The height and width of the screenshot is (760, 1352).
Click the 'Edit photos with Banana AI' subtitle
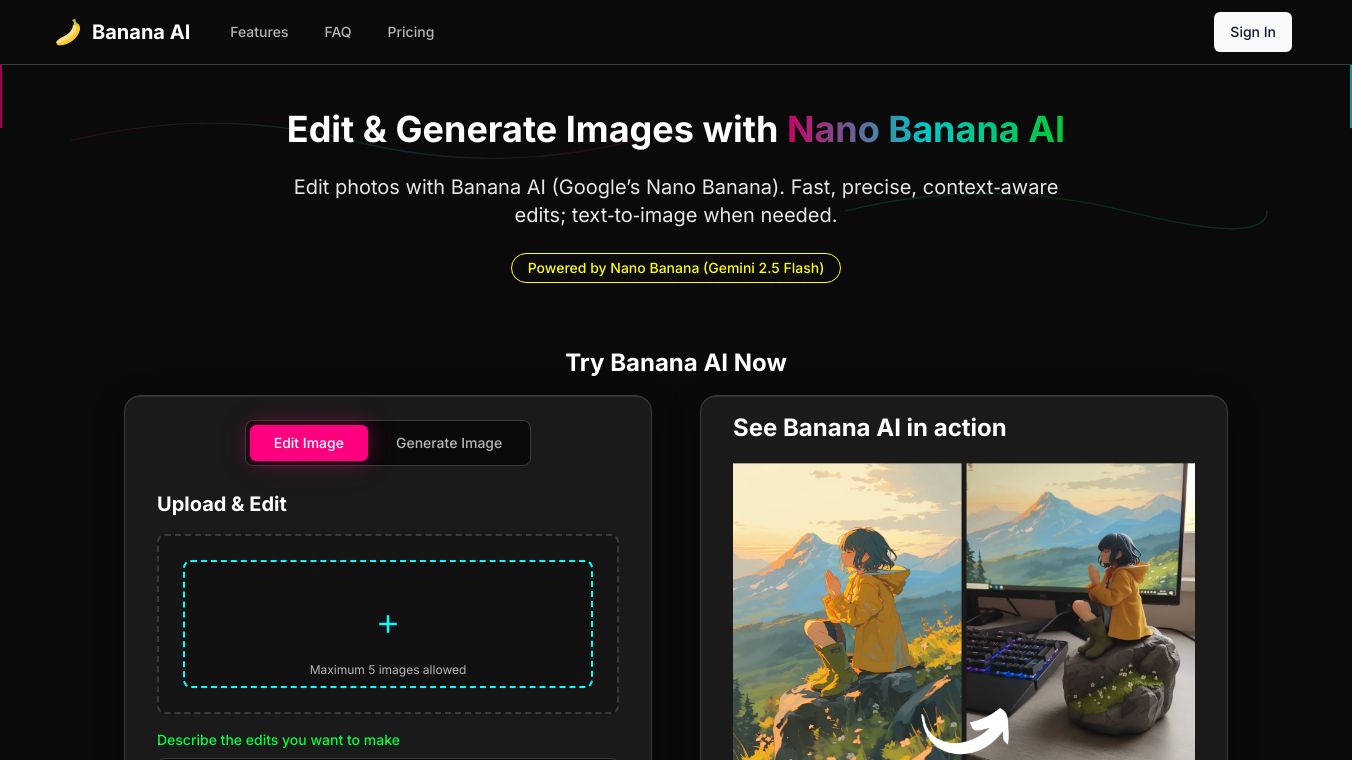click(x=676, y=200)
